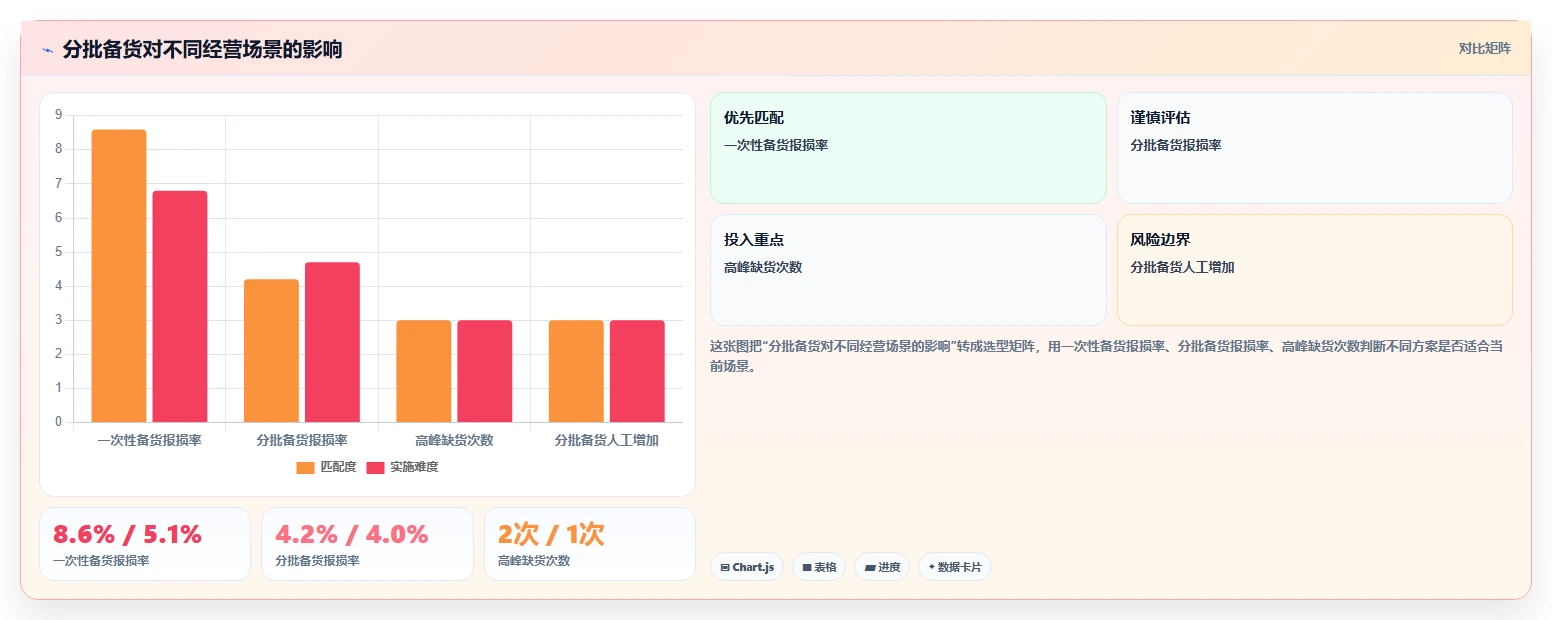Click the orange 分批备货人工增加 bar
Image resolution: width=1552 pixels, height=620 pixels.
[x=576, y=371]
